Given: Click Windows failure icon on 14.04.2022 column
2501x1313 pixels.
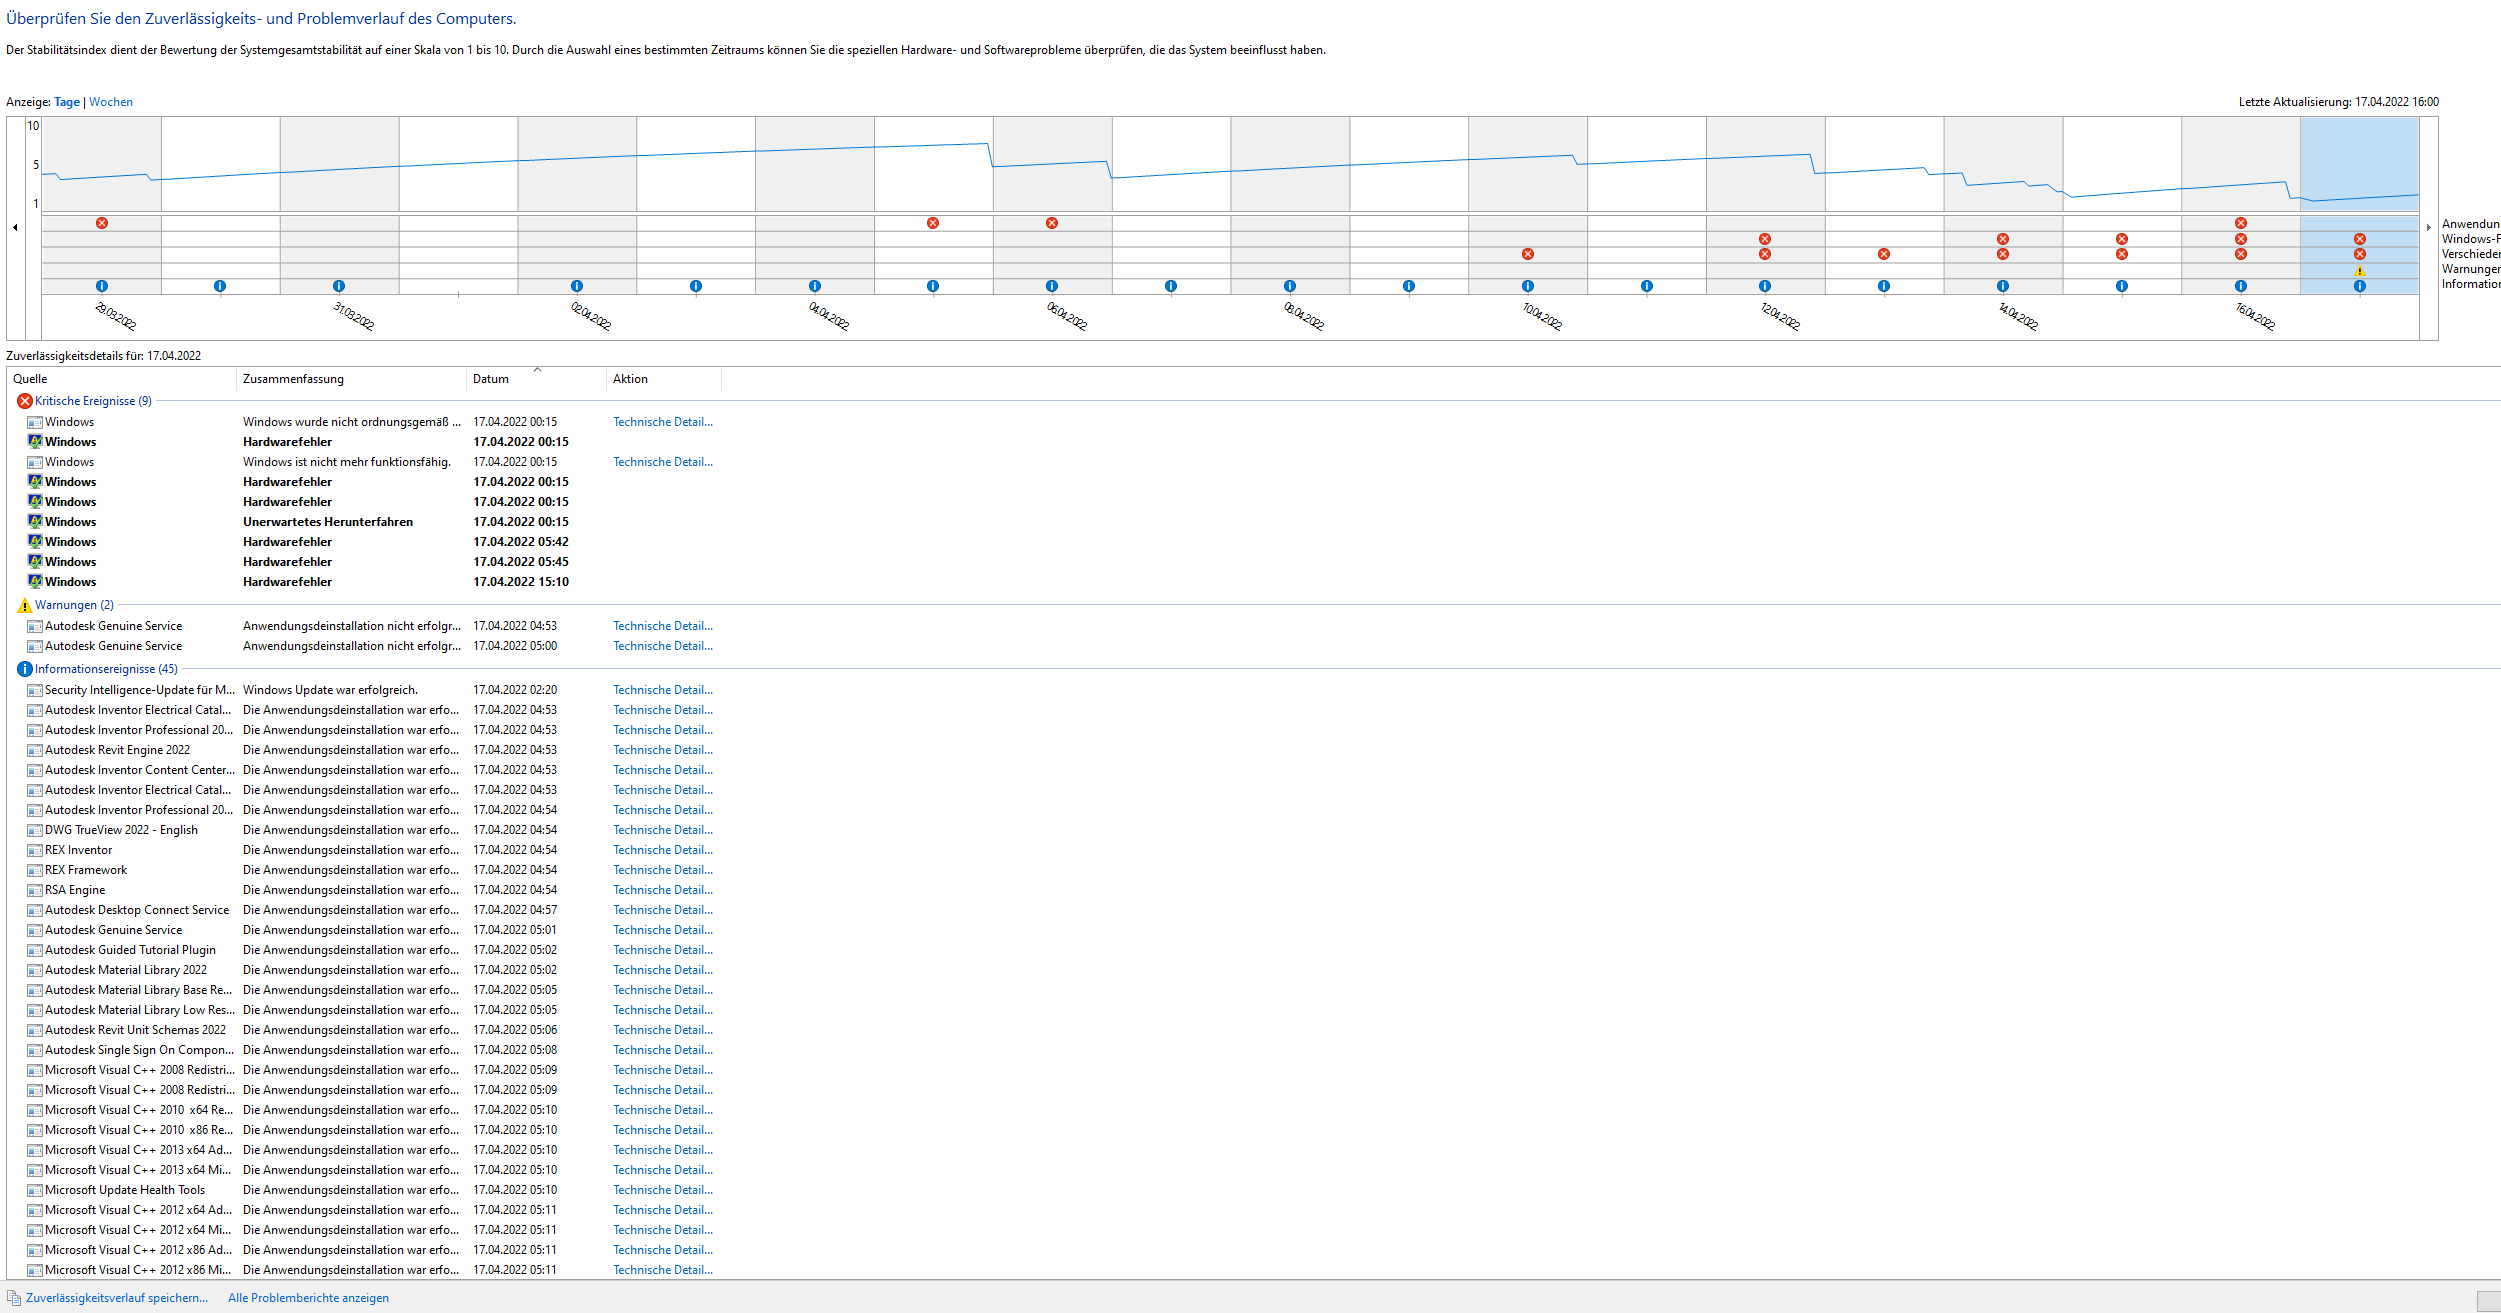Looking at the screenshot, I should [2003, 239].
